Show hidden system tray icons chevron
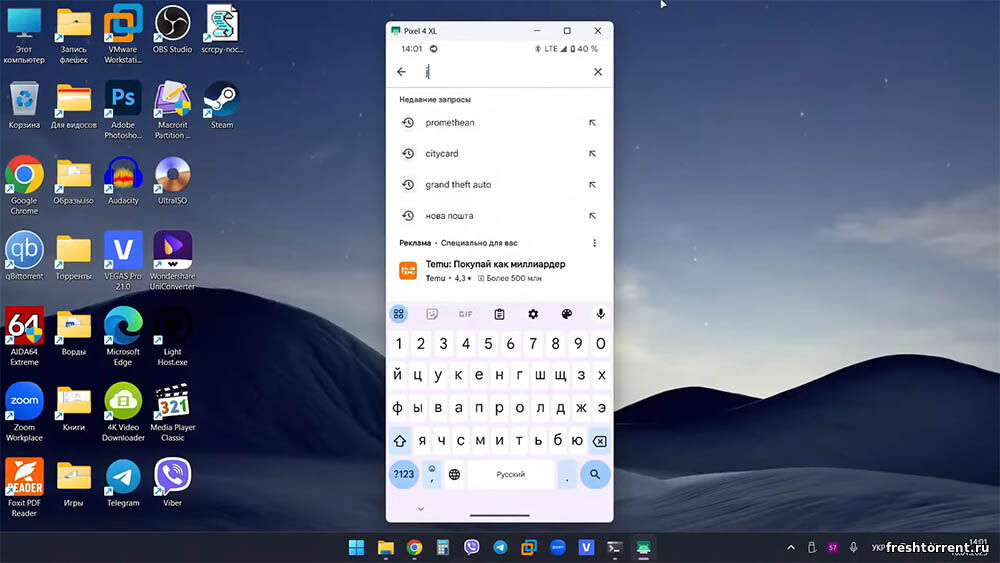1000x563 pixels. click(791, 547)
